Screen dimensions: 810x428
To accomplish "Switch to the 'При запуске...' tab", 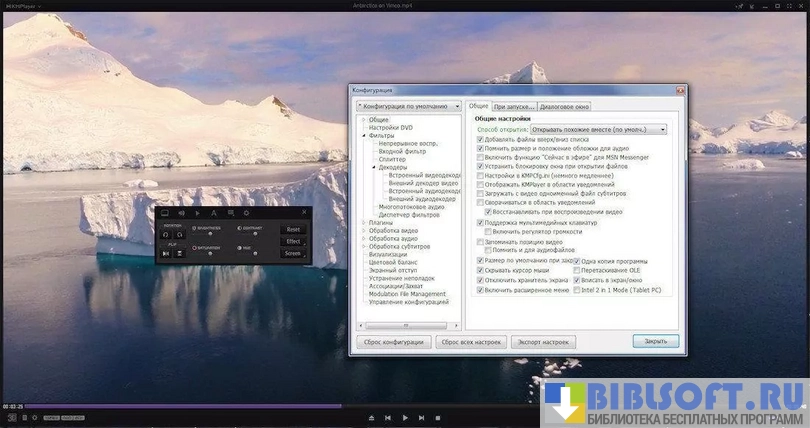I will click(514, 106).
